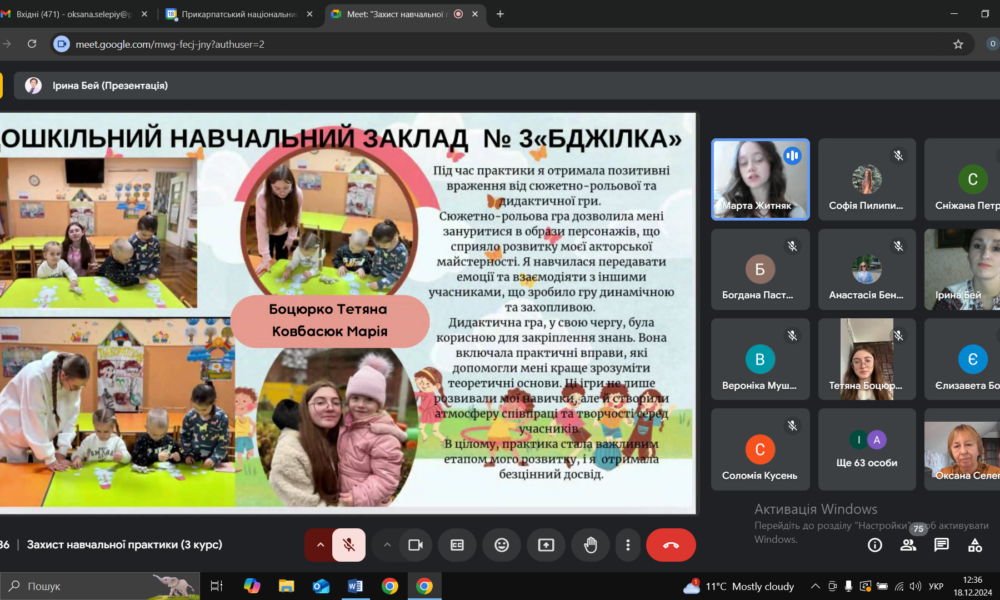This screenshot has height=600, width=1000.
Task: Switch to the Прикарпатський національний tab
Action: (x=238, y=14)
